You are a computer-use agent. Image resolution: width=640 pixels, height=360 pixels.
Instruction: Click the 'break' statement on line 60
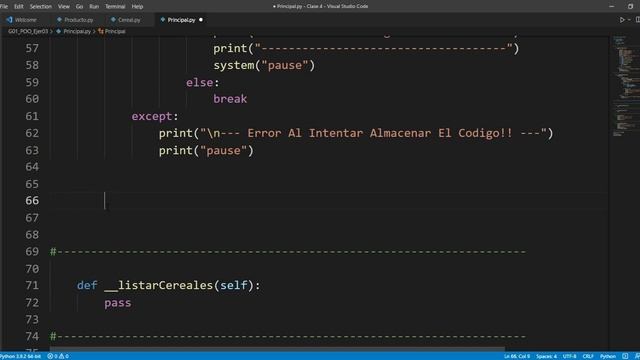coord(230,99)
